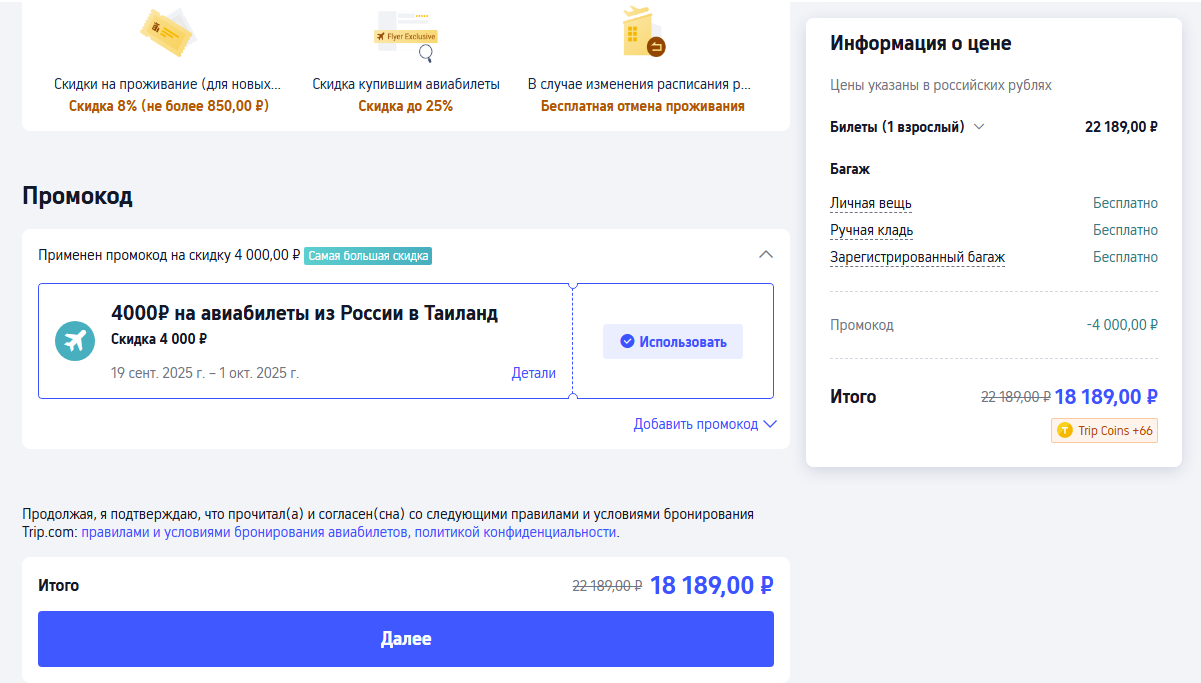Viewport: 1201px width, 683px height.
Task: Click 'Скидка купившим авиабилеты' text
Action: [406, 84]
